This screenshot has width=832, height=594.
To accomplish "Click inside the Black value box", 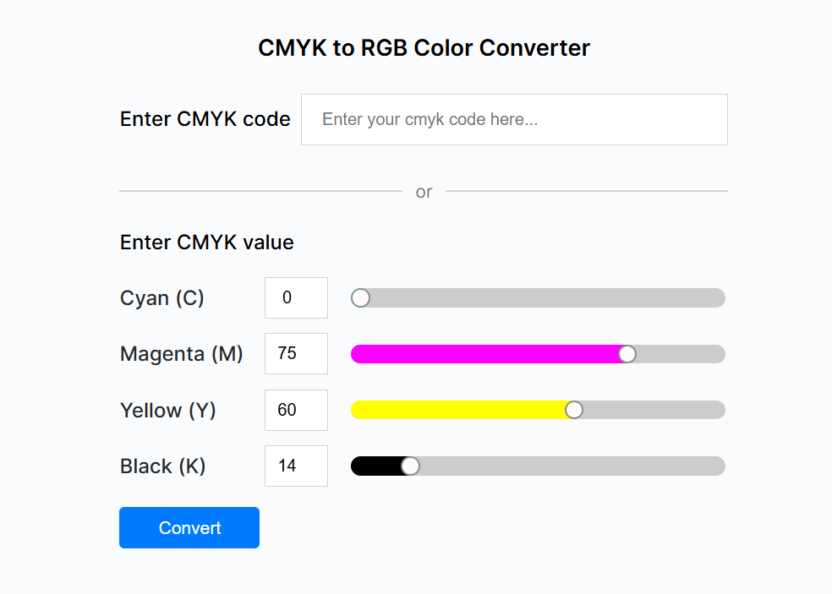I will (295, 466).
